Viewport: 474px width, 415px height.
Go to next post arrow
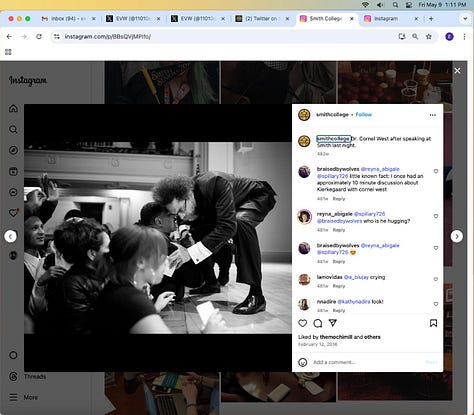(457, 236)
